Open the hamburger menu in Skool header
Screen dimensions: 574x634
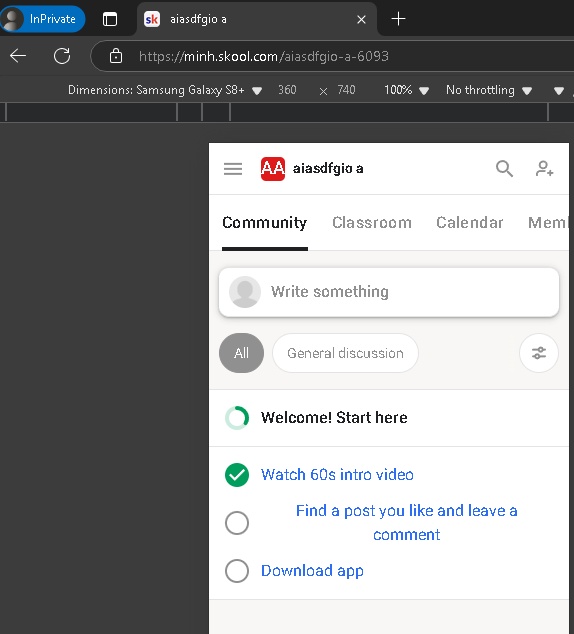[x=233, y=168]
